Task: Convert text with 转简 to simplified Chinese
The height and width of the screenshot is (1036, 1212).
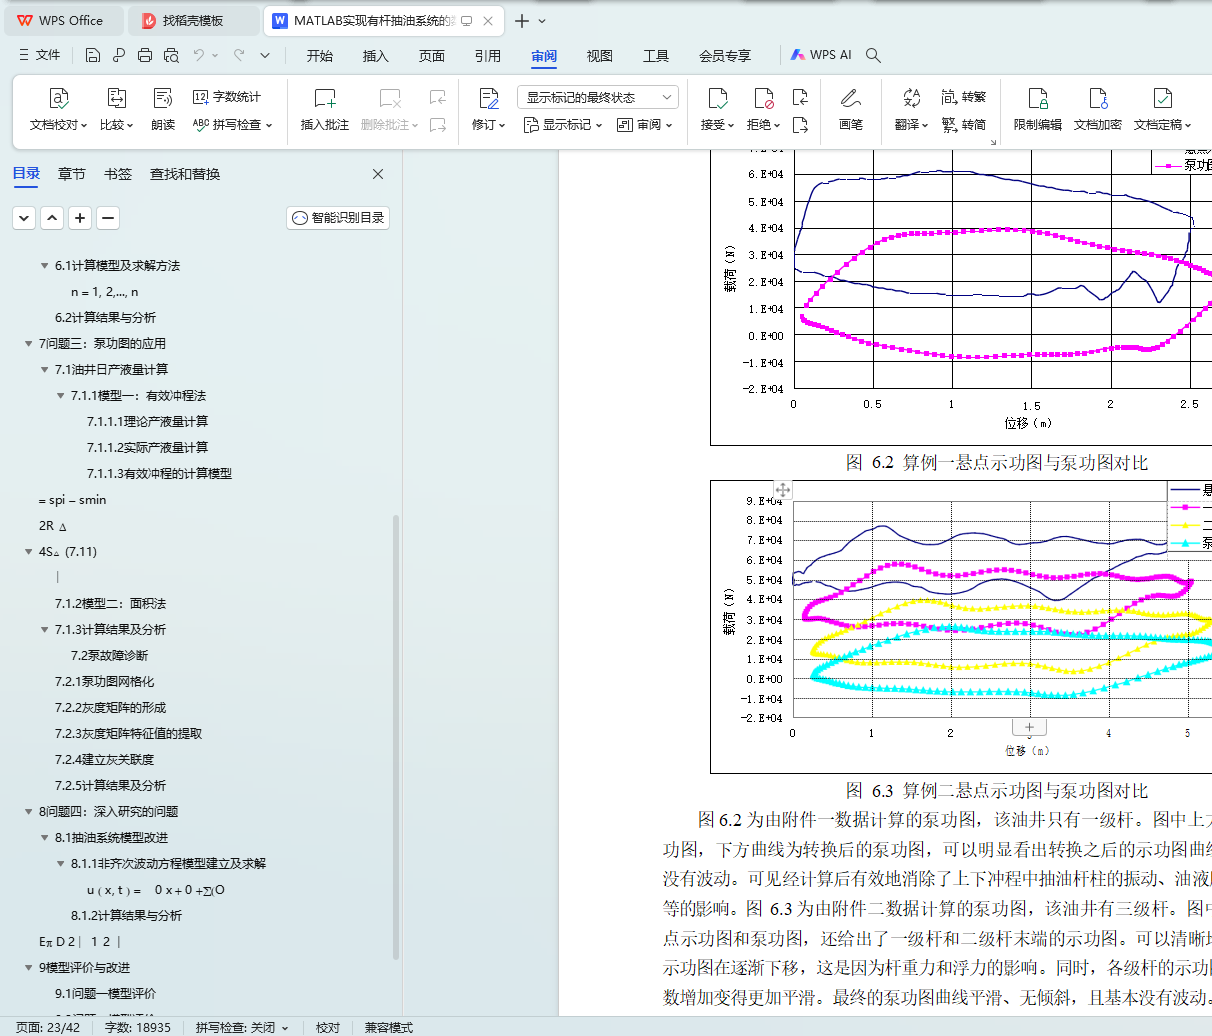Action: tap(964, 125)
